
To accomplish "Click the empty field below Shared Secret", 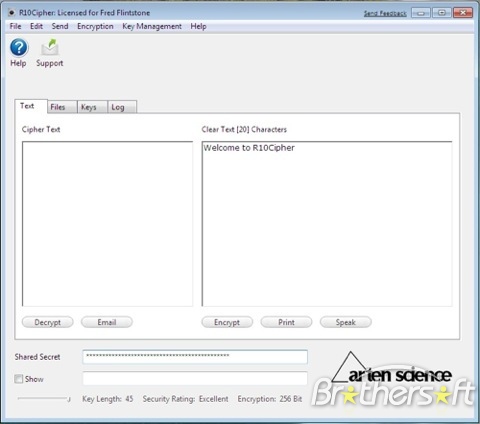I will click(195, 378).
